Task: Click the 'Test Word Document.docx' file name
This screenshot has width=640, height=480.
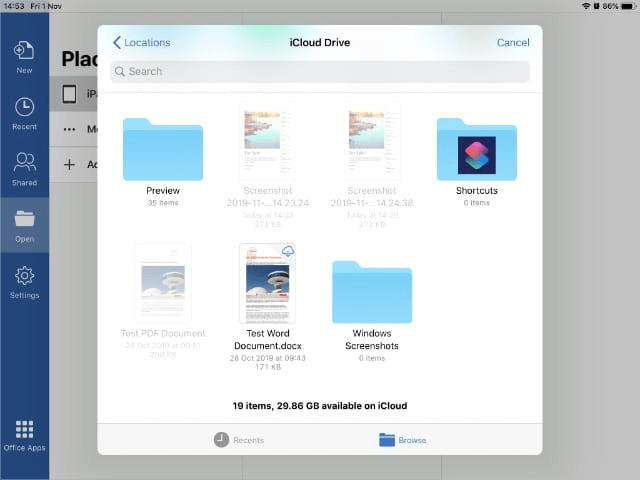Action: tap(268, 340)
